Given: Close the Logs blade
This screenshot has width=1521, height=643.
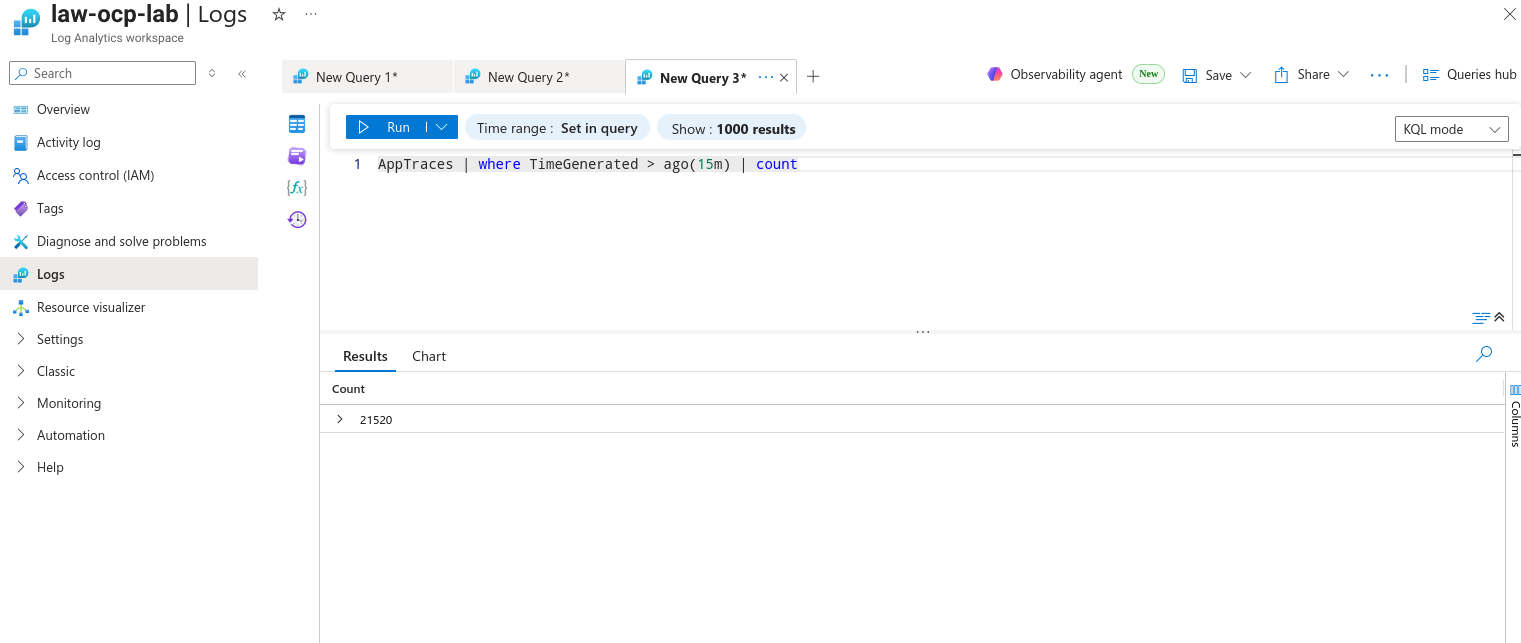Looking at the screenshot, I should 1509,14.
